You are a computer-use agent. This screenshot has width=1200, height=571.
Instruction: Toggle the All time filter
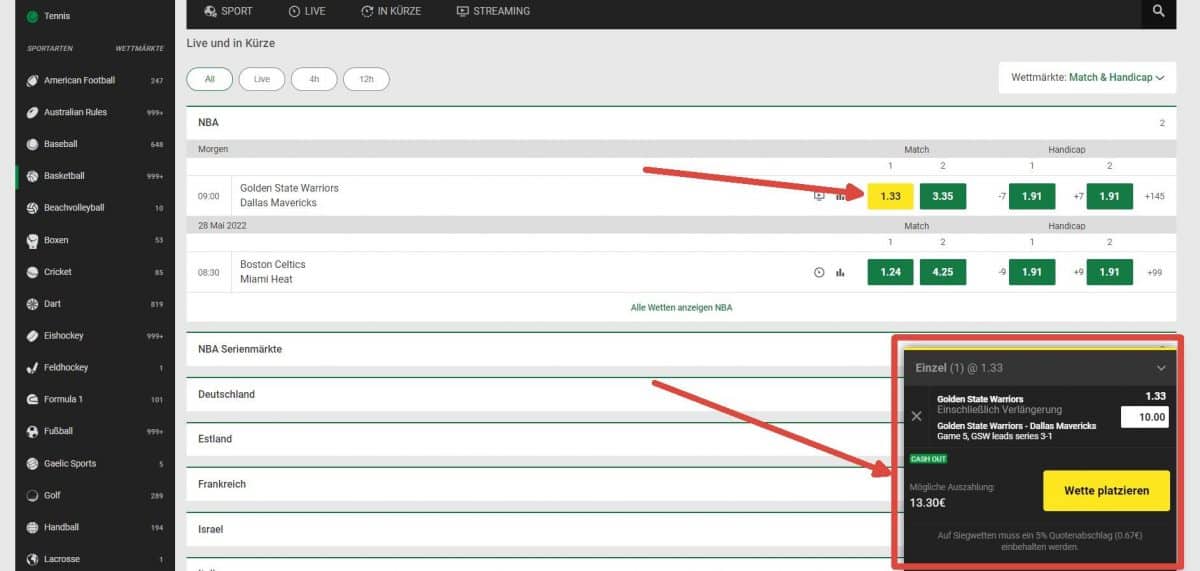coord(209,79)
